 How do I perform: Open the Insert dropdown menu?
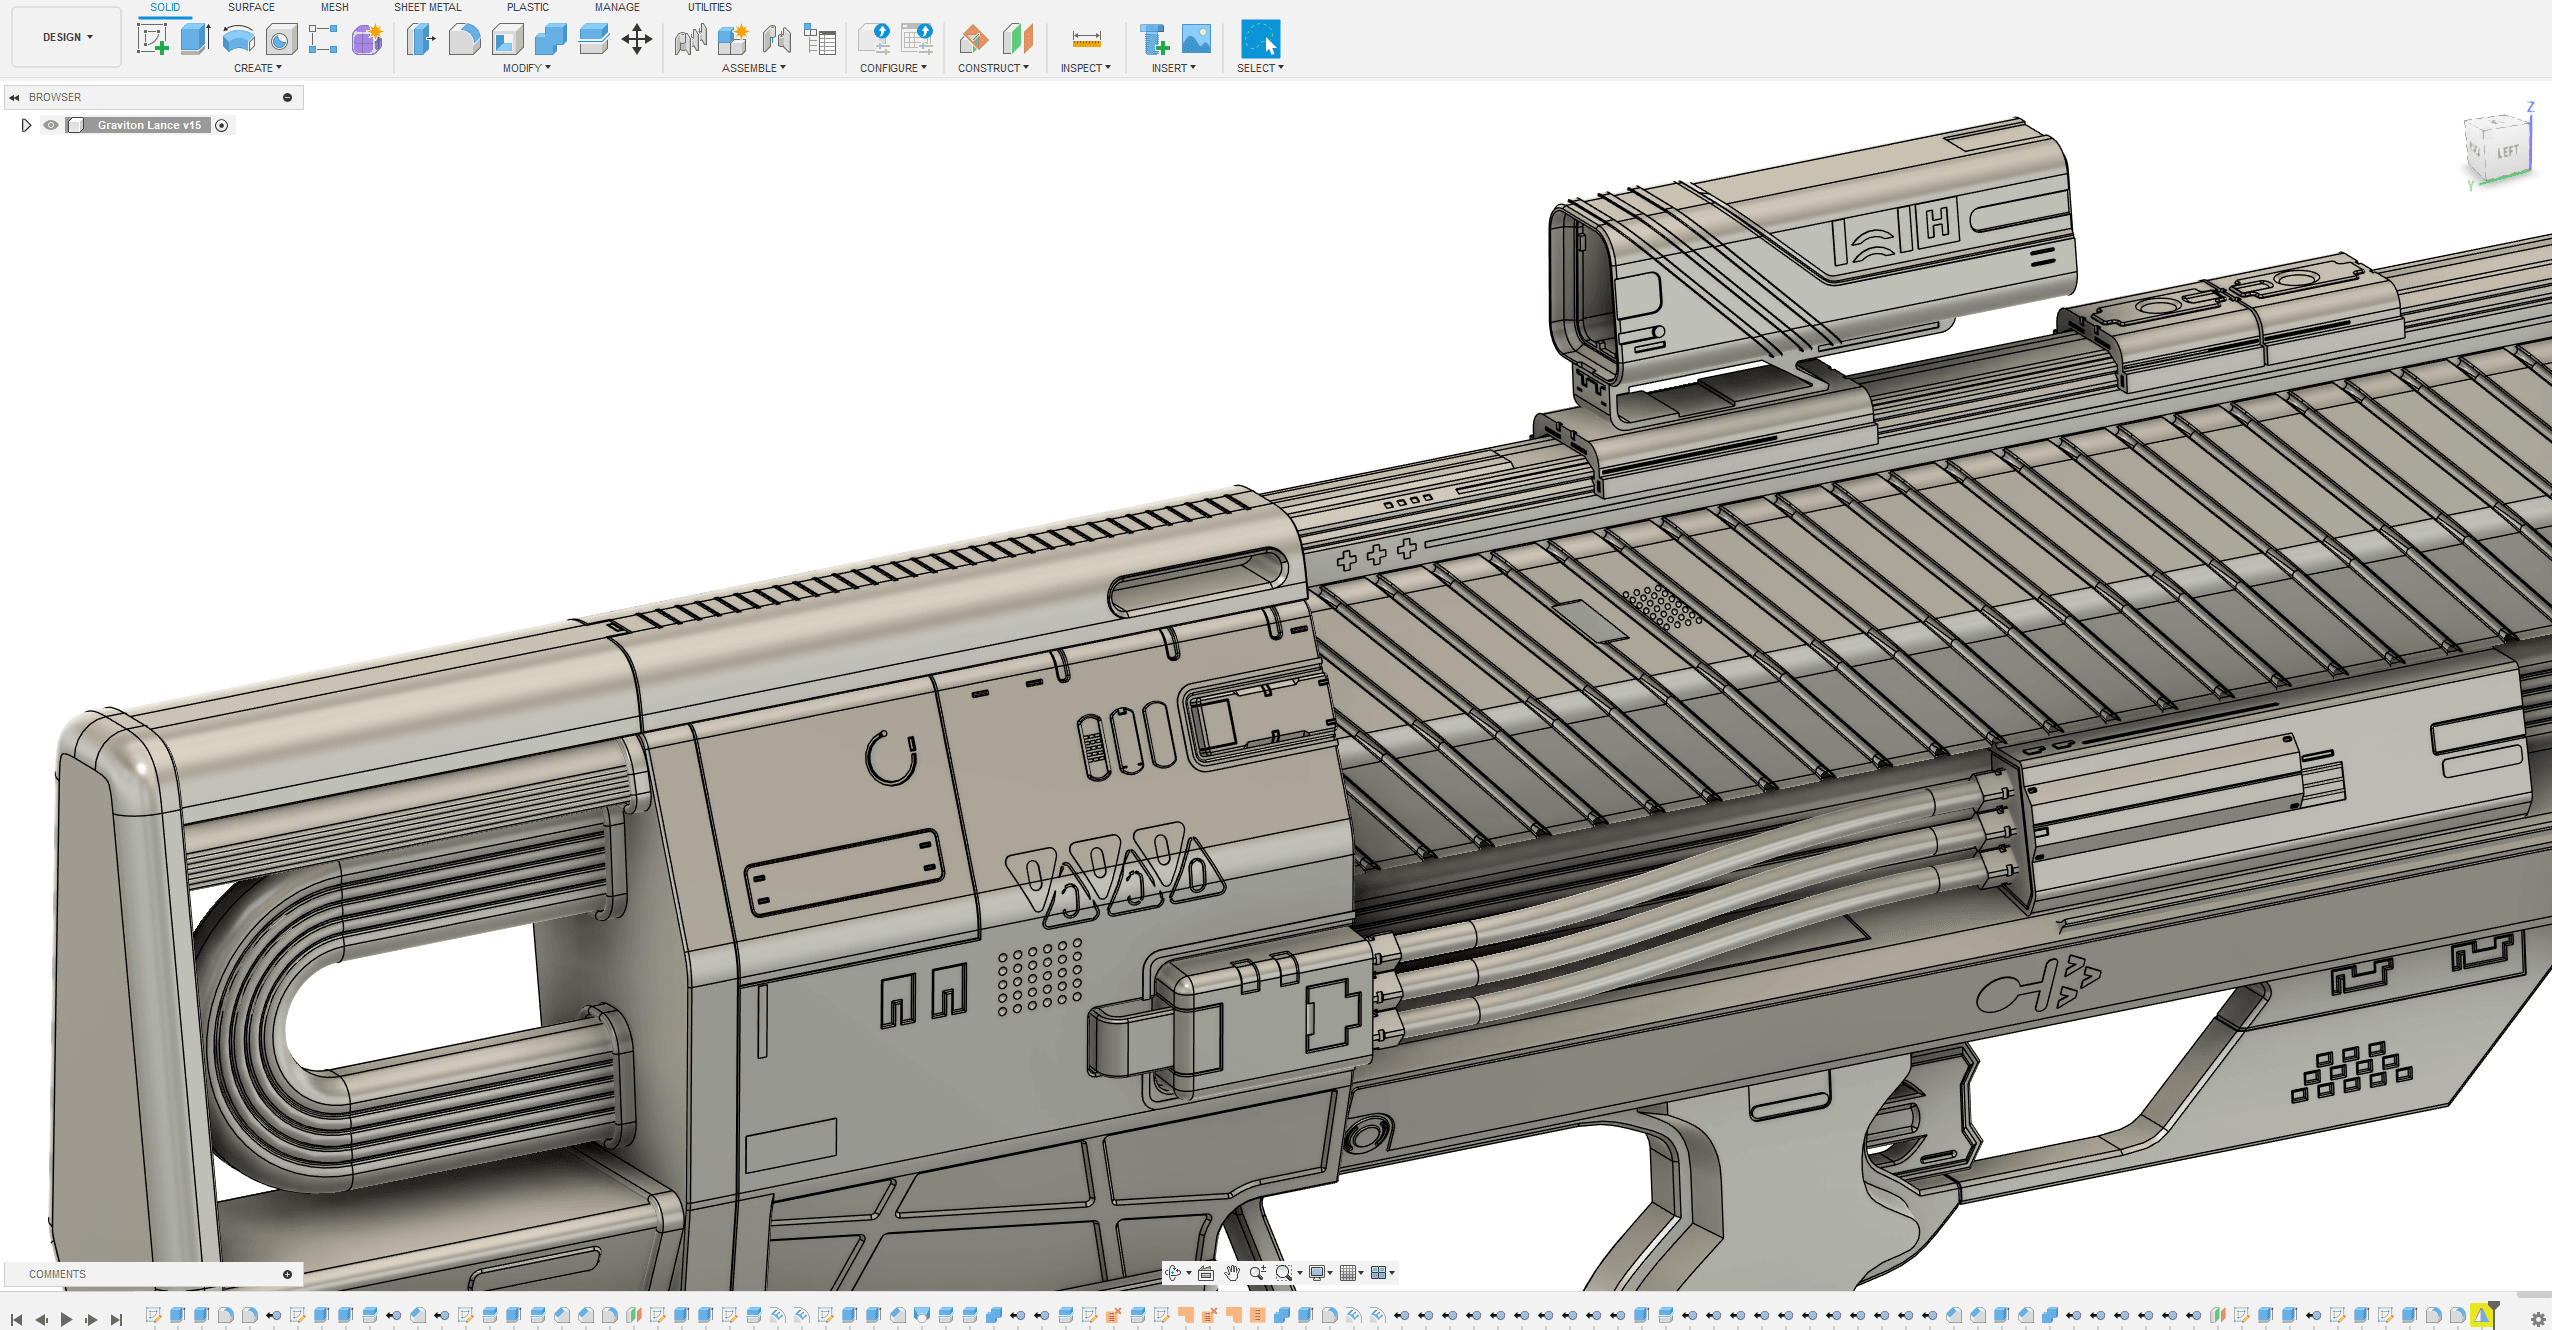click(x=1173, y=68)
